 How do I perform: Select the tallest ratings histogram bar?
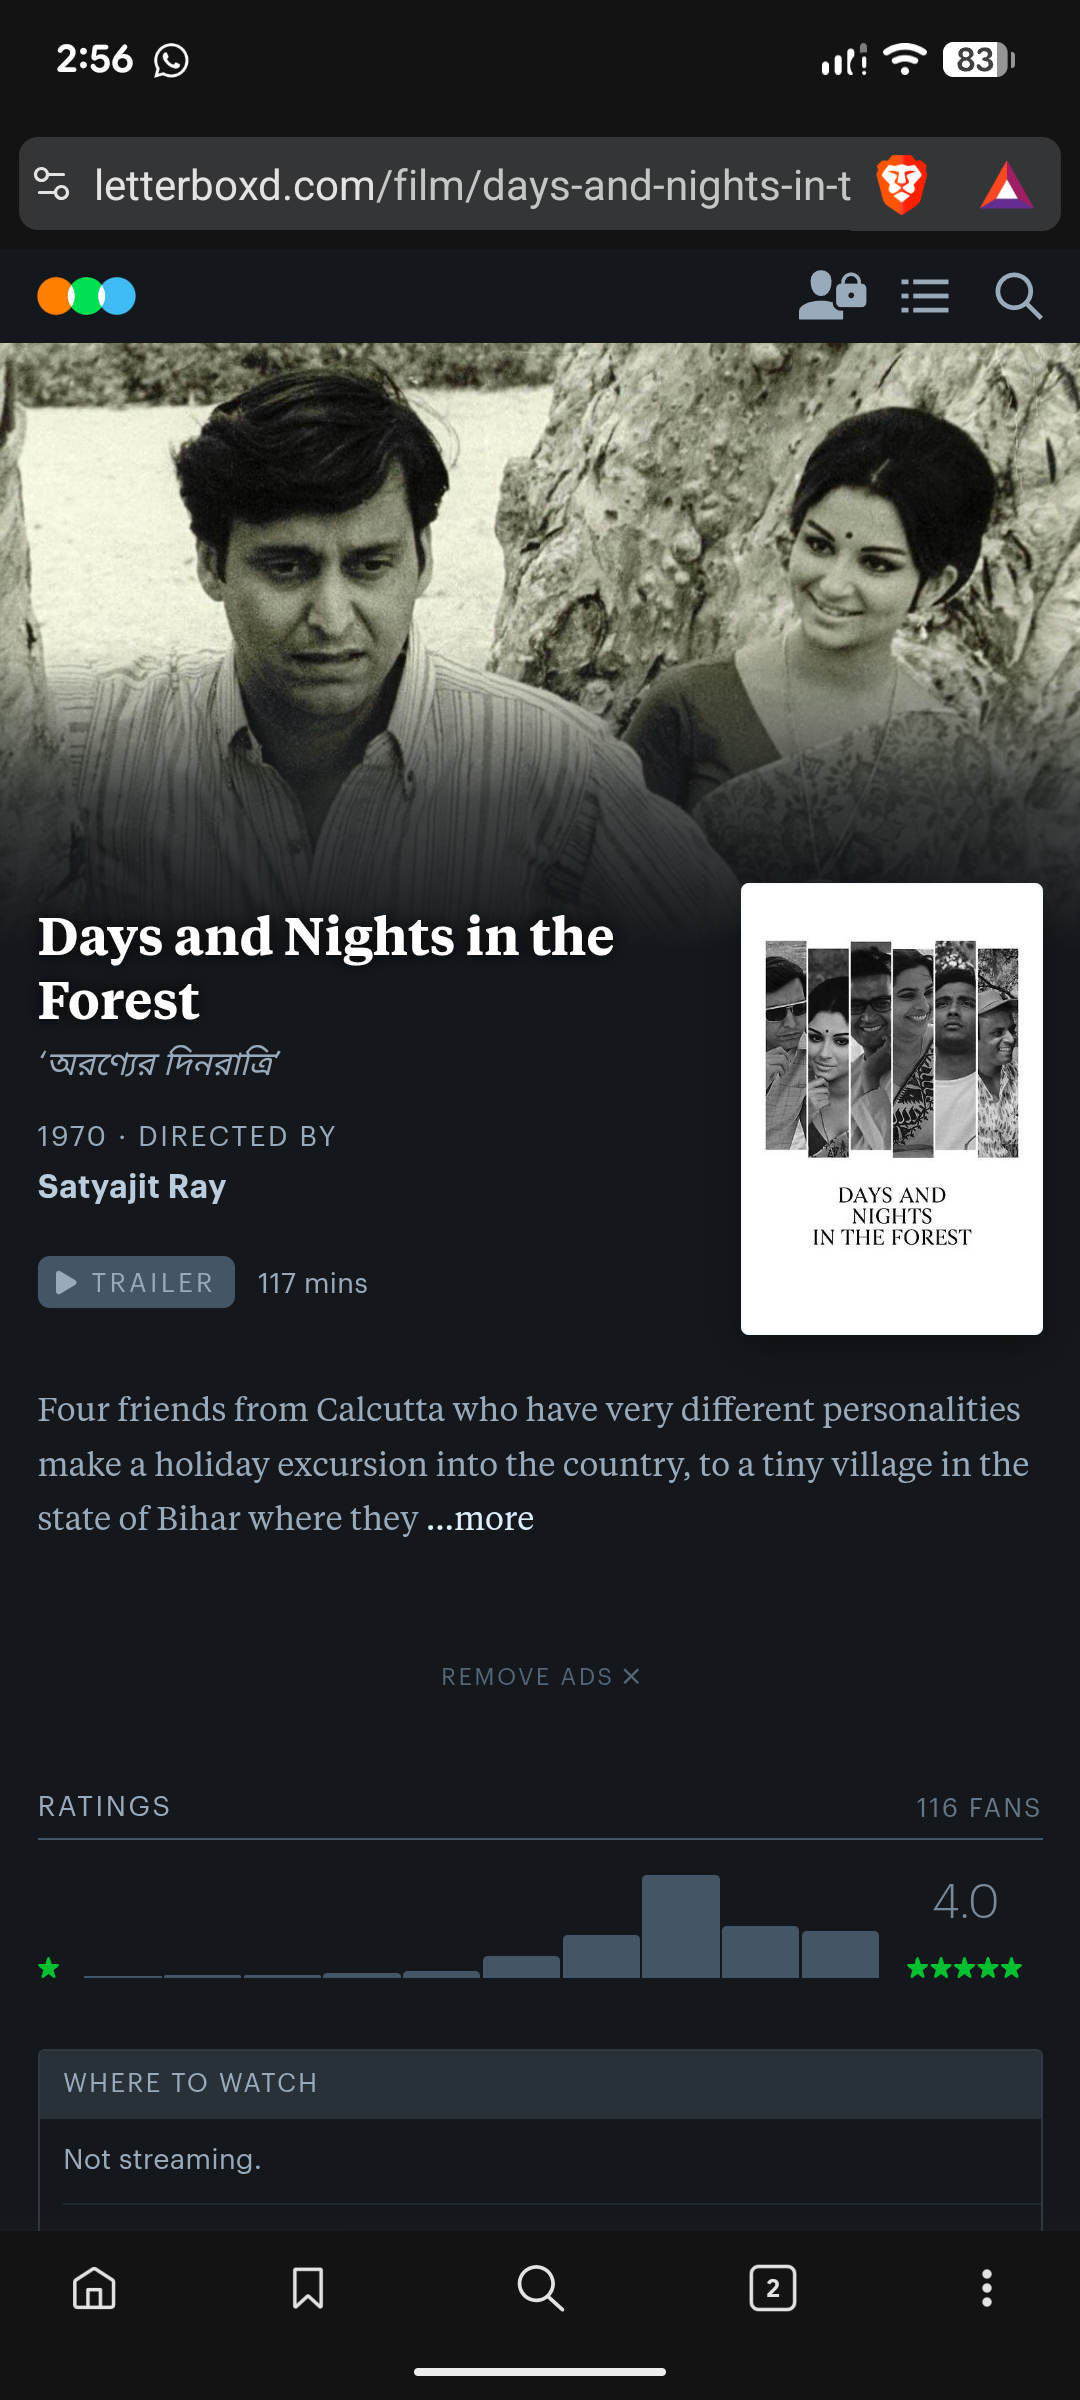click(x=680, y=1926)
